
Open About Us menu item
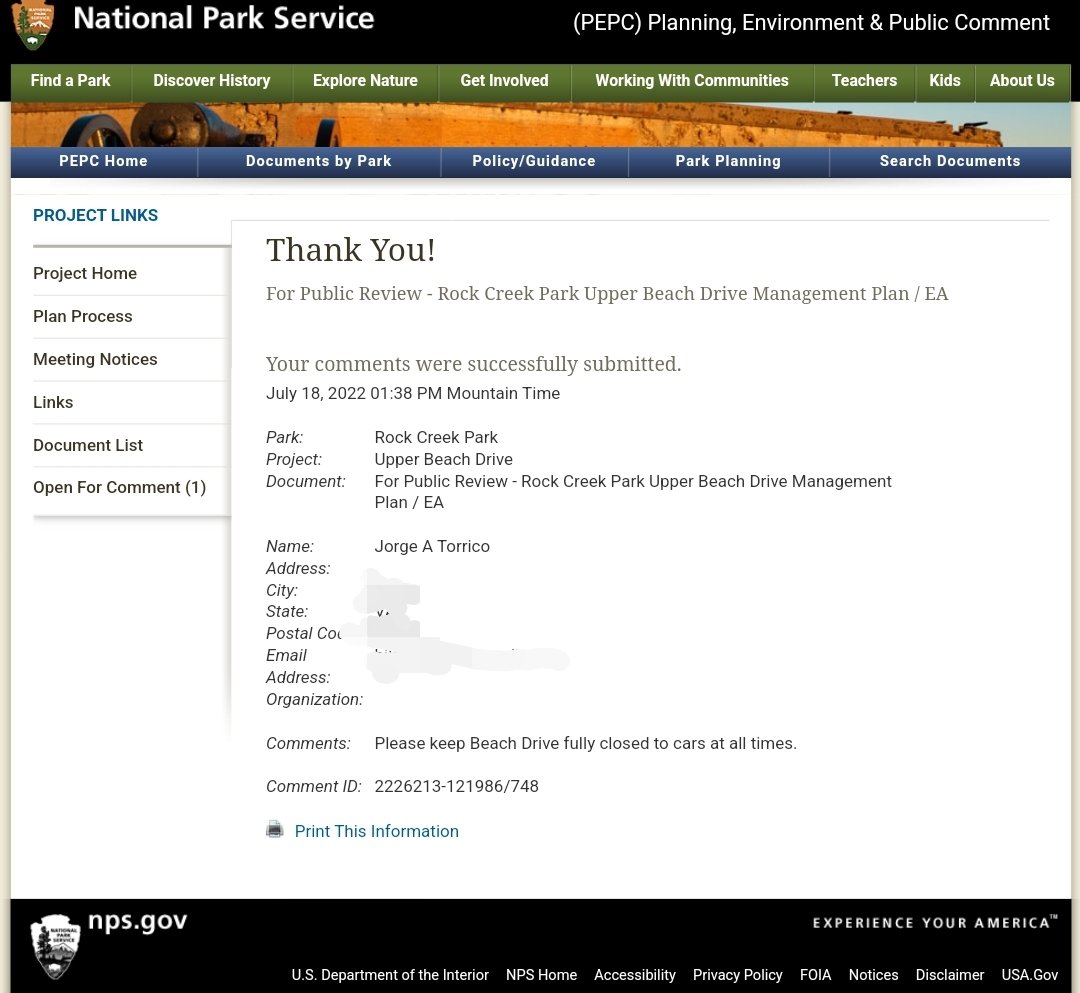click(x=1022, y=81)
